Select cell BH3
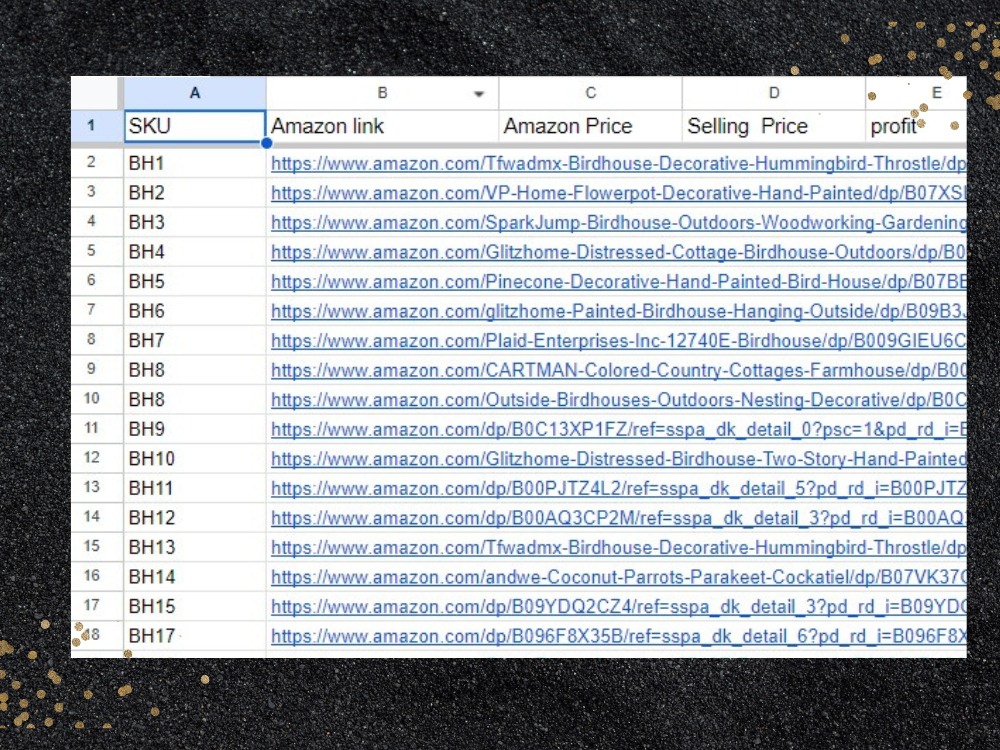The image size is (1000, 750). click(195, 223)
